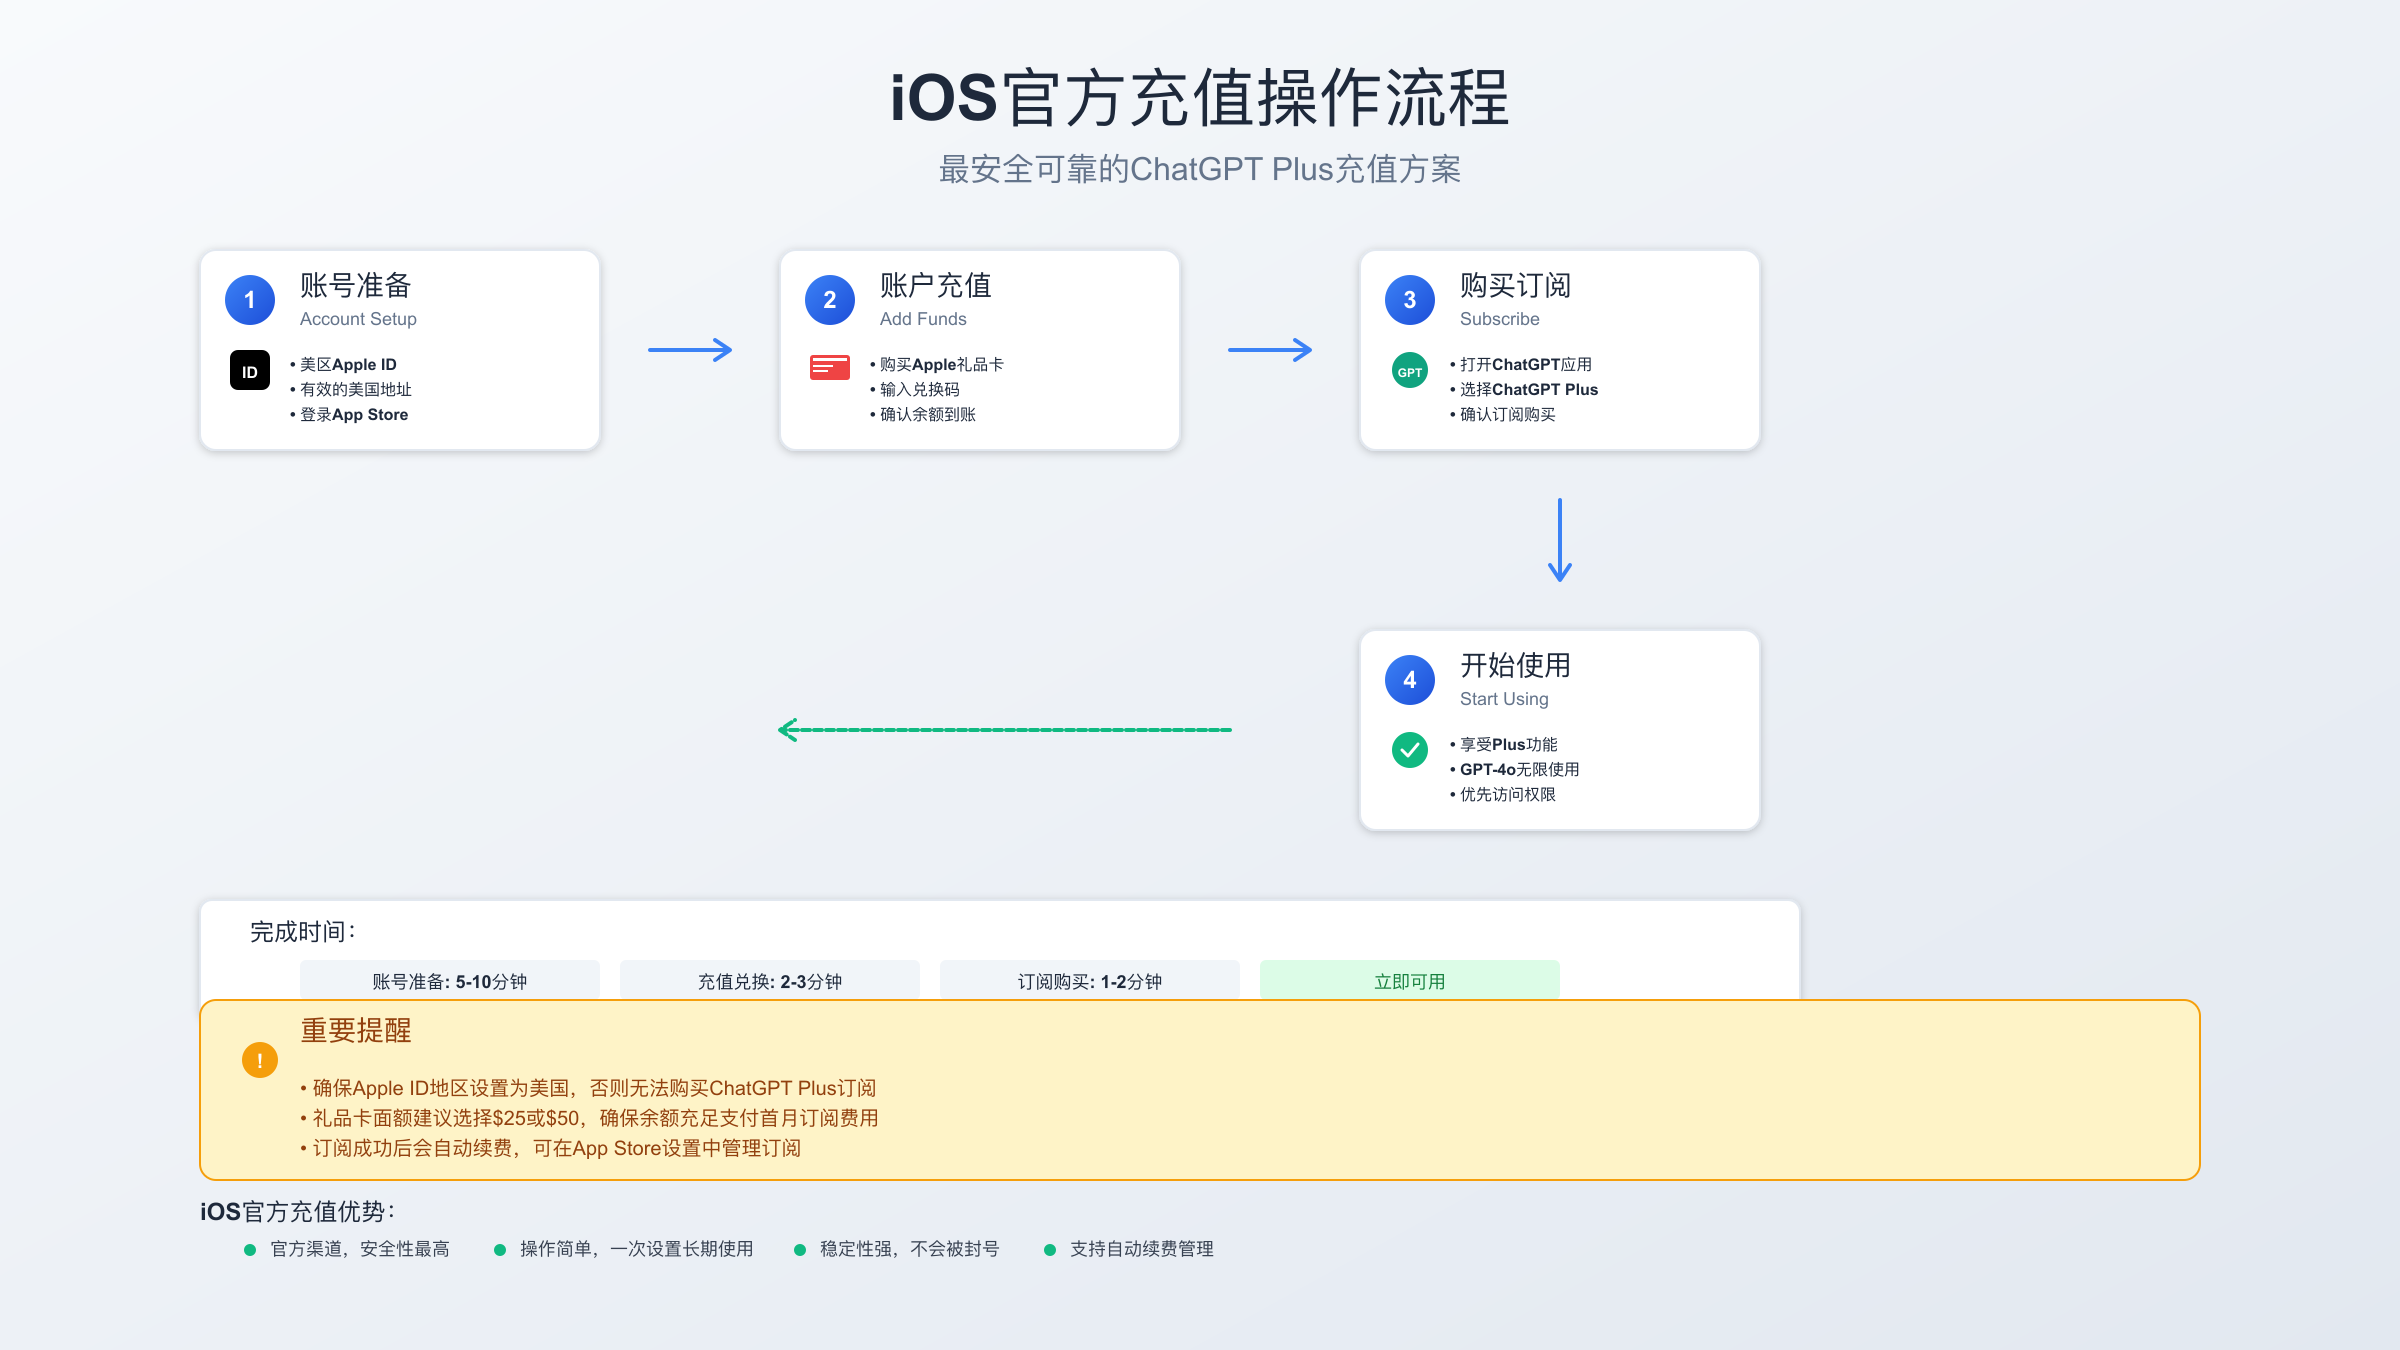Click the 开始使用 card heading
This screenshot has height=1350, width=2400.
click(x=1516, y=666)
